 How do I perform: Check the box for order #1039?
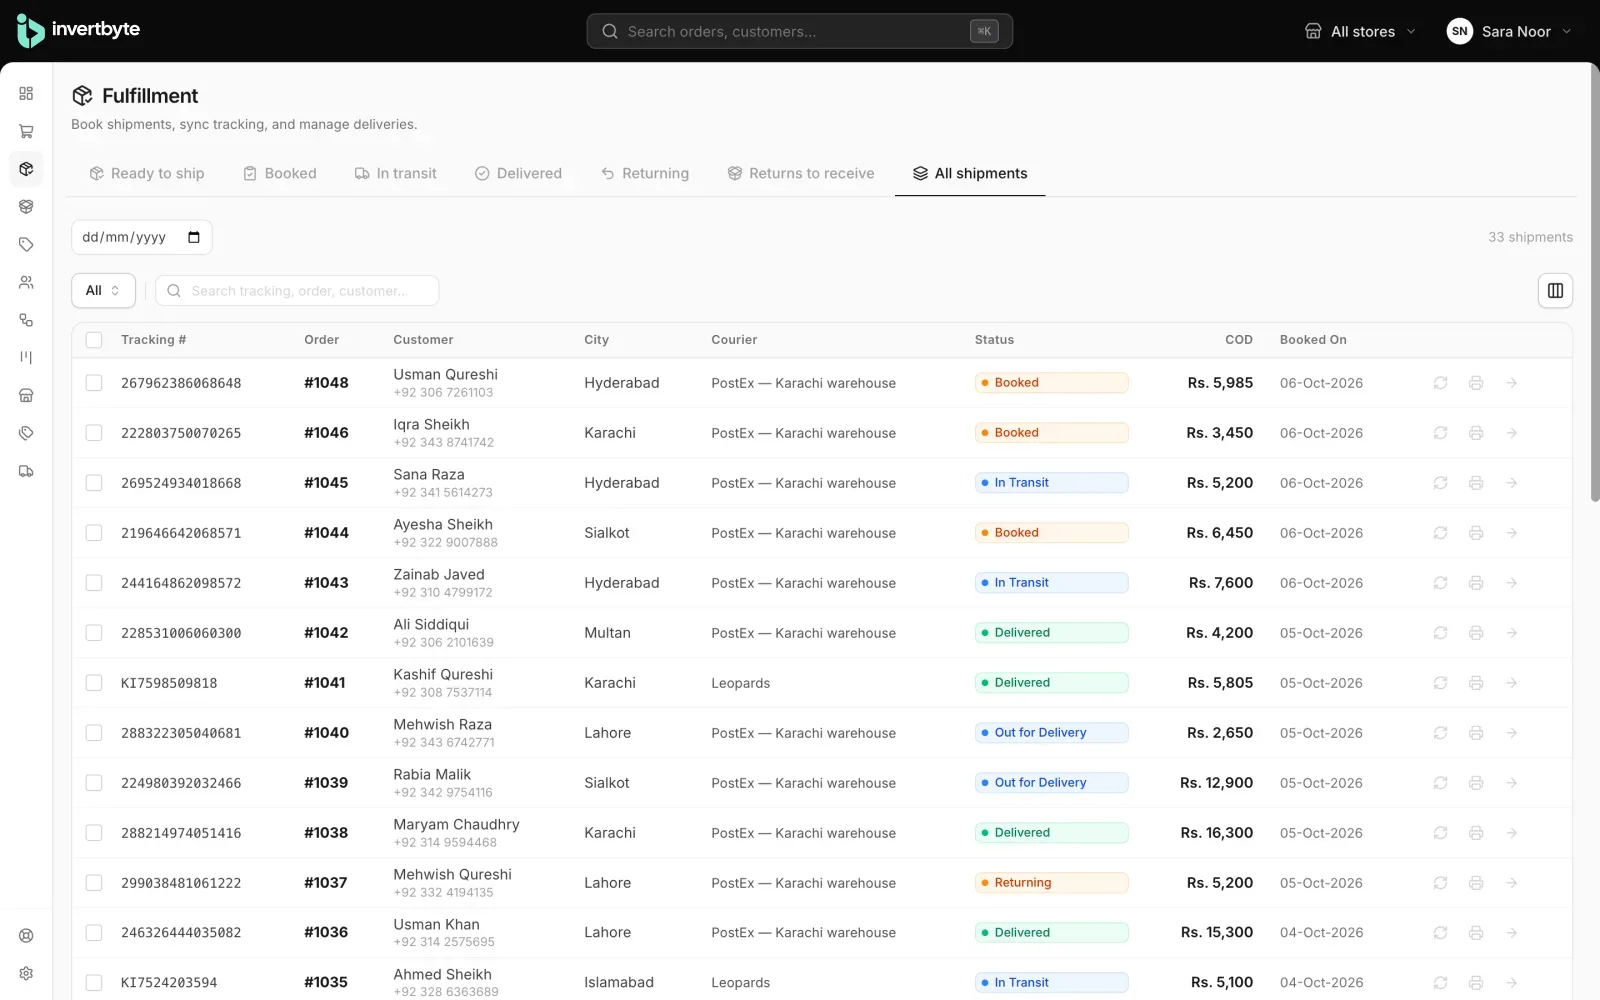click(94, 783)
